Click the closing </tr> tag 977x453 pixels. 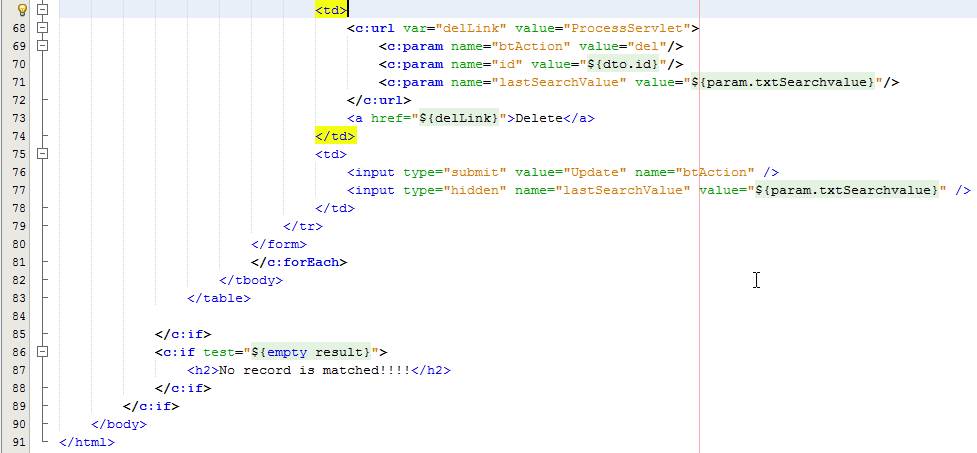click(x=303, y=226)
